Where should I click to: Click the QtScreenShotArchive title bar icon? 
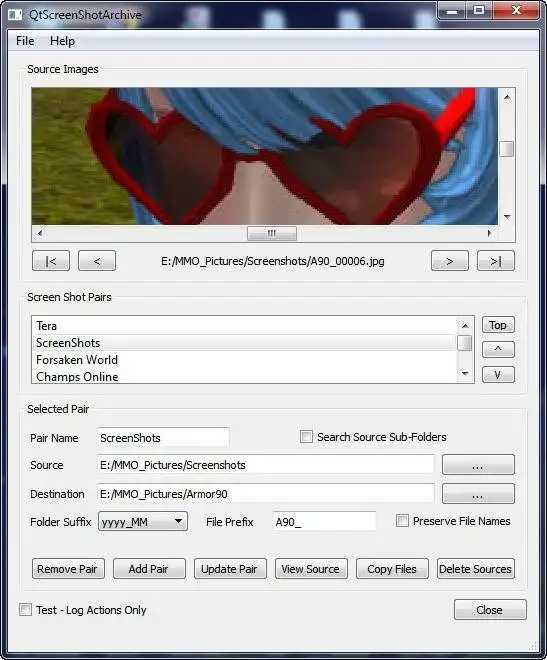15,15
